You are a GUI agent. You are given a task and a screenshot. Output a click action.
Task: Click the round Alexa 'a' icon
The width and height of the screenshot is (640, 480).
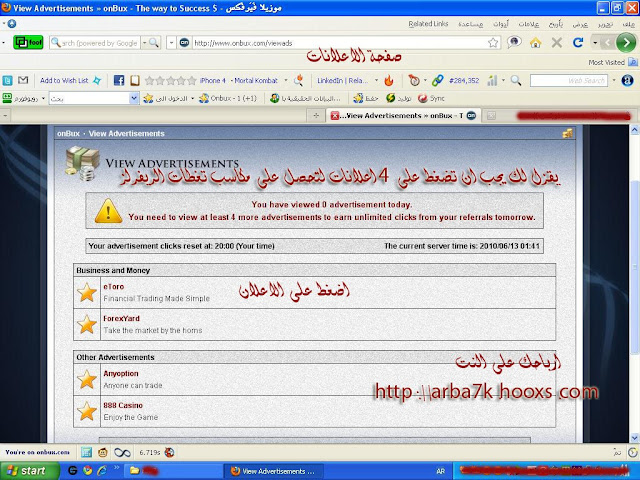[627, 80]
